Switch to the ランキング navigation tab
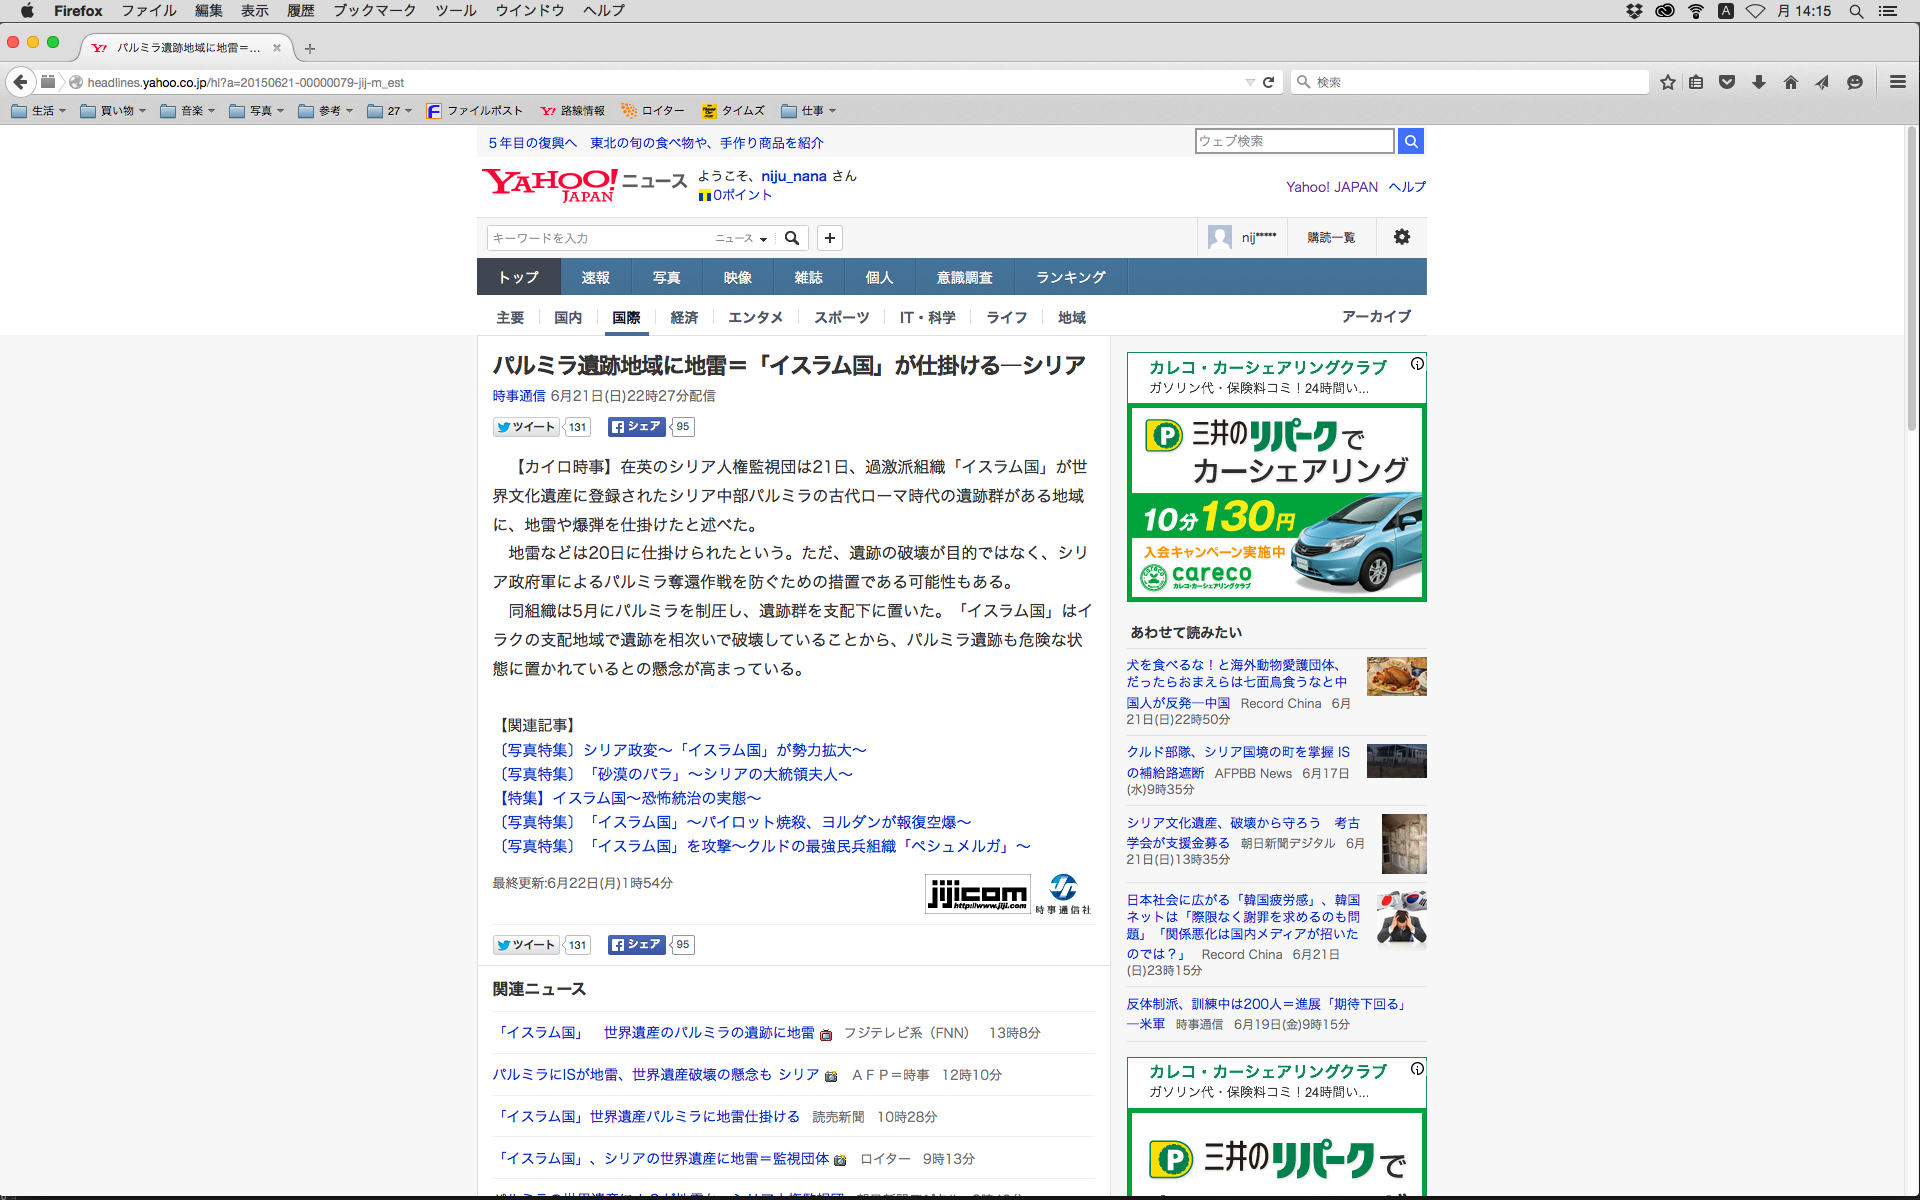The height and width of the screenshot is (1200, 1920). pos(1070,277)
